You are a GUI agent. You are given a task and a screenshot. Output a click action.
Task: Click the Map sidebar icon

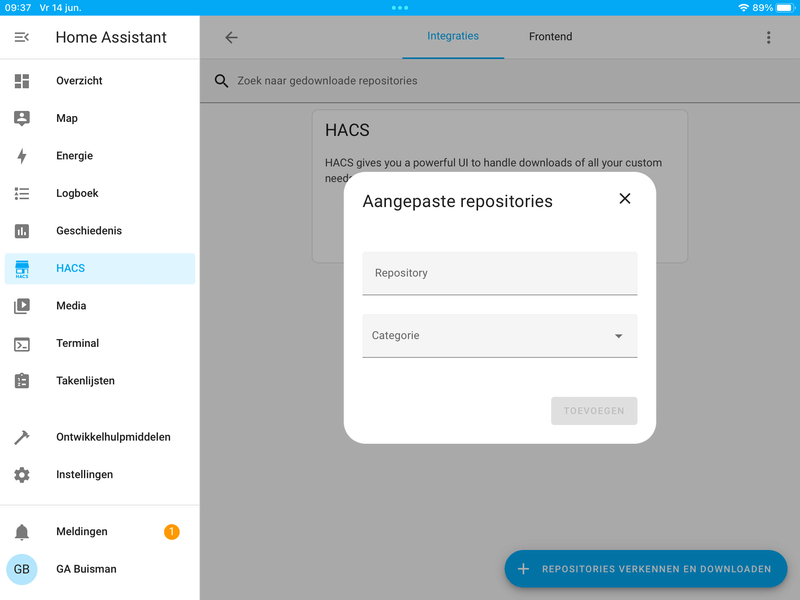pos(21,118)
